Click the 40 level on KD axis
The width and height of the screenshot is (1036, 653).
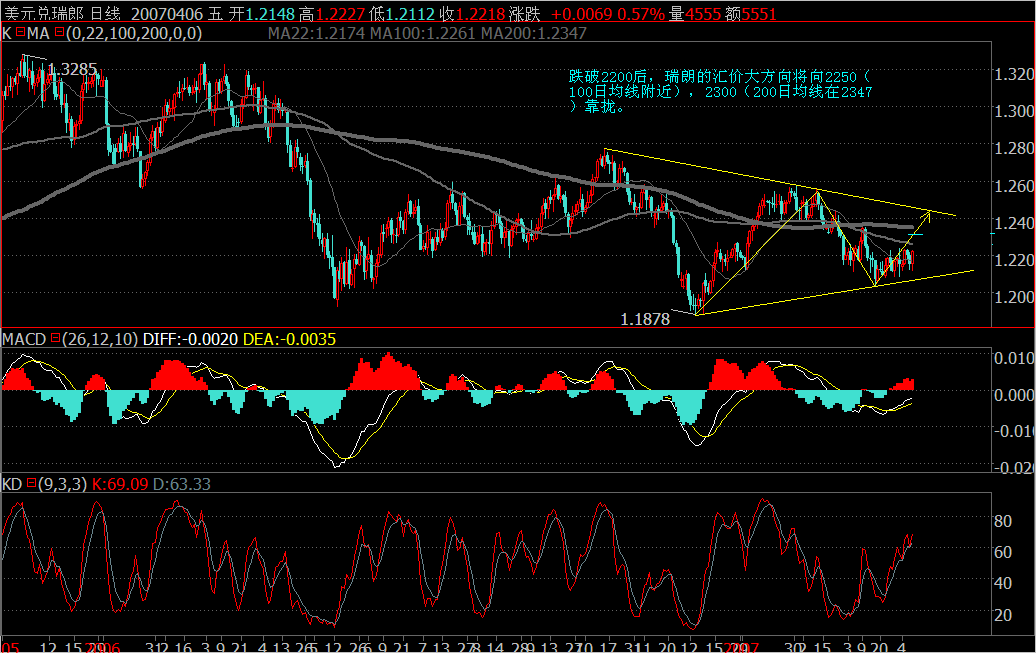coord(1003,583)
